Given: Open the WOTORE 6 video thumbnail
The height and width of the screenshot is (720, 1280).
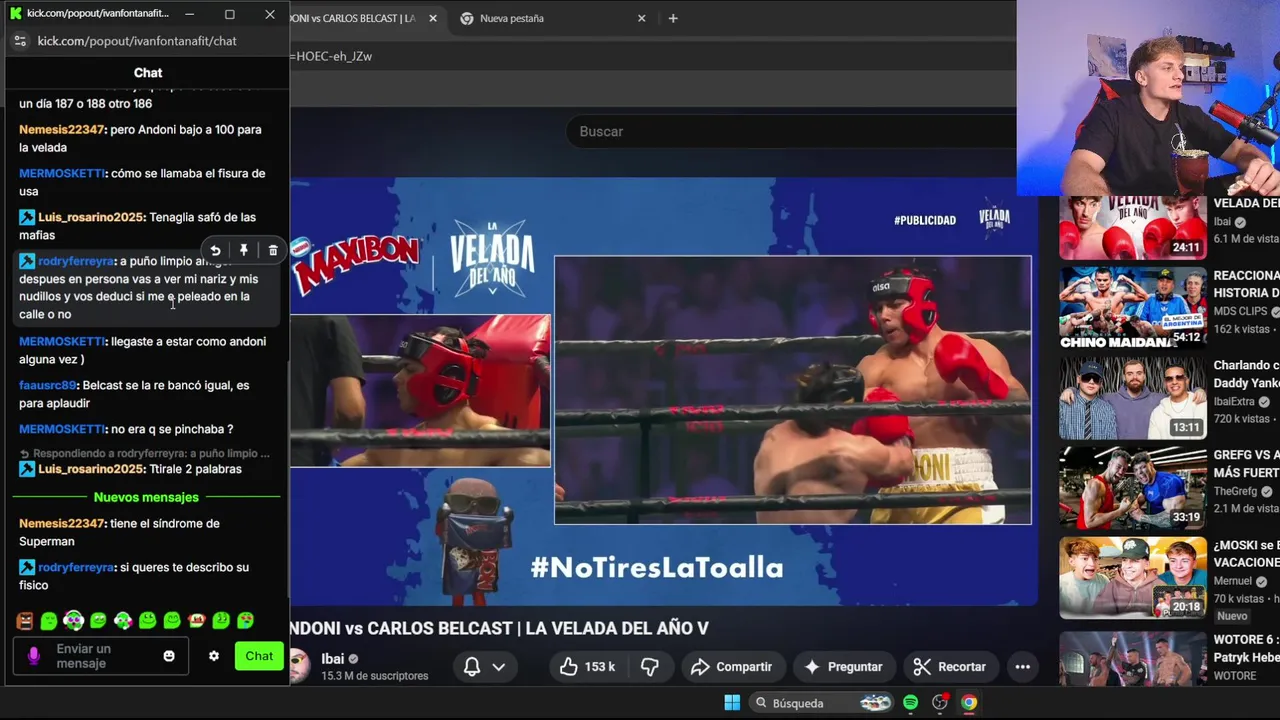Looking at the screenshot, I should pos(1132,658).
